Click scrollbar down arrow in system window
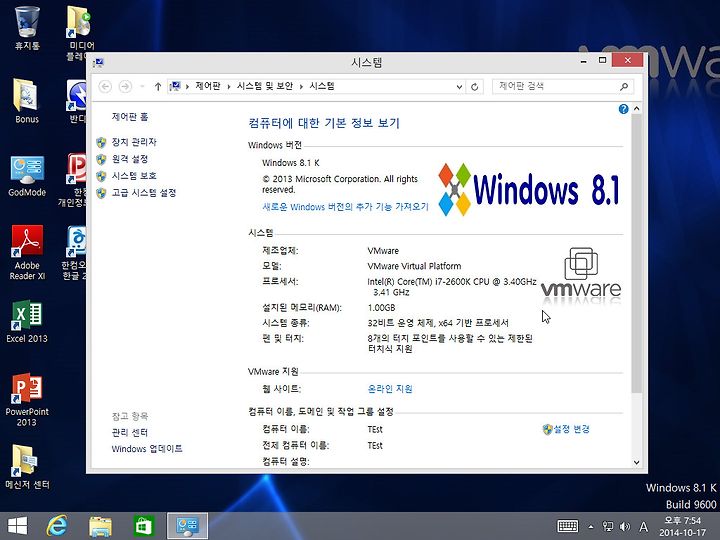 coord(636,462)
